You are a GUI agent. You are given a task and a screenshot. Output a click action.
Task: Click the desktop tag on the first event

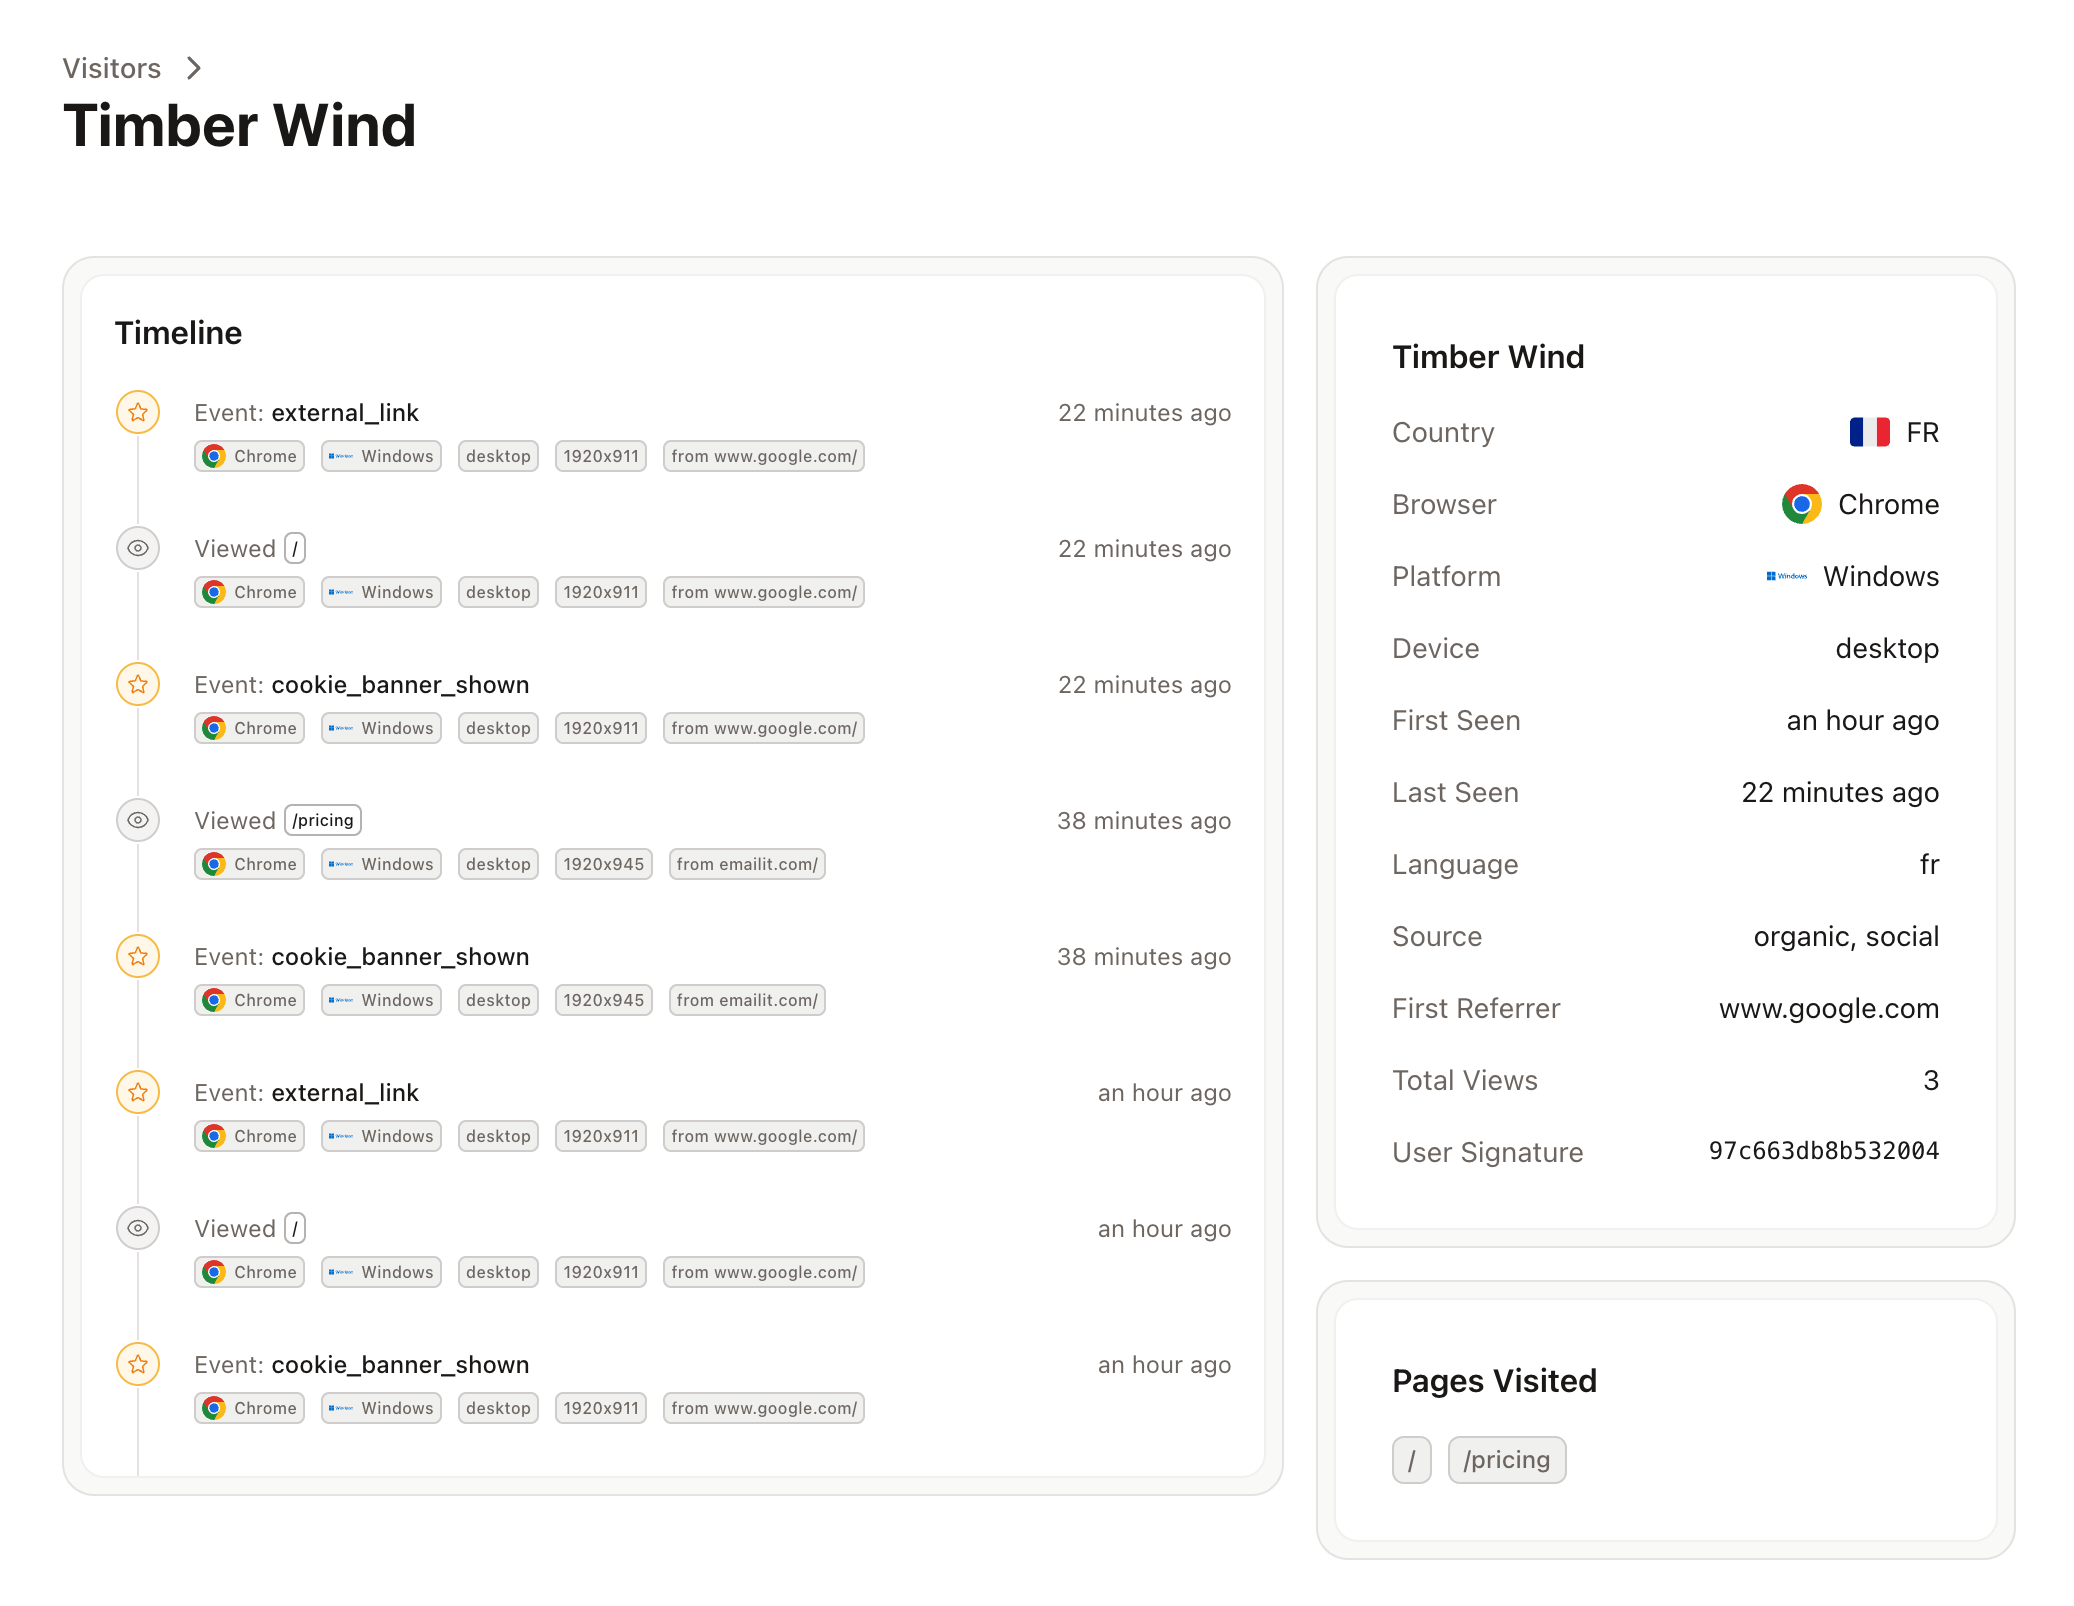pyautogui.click(x=497, y=456)
